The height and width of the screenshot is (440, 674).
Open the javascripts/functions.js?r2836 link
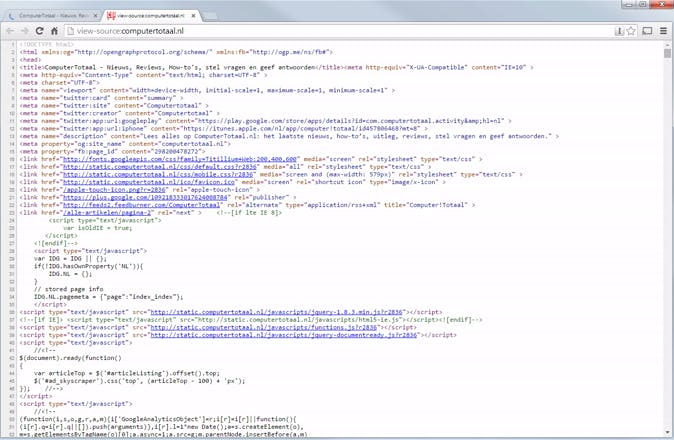(263, 327)
